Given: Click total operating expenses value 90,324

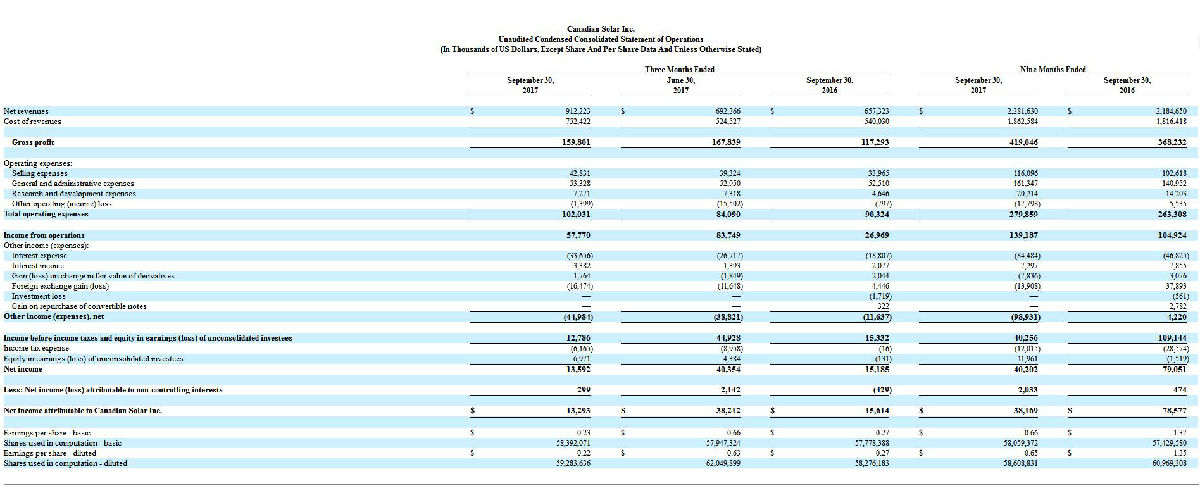Looking at the screenshot, I should (x=876, y=213).
